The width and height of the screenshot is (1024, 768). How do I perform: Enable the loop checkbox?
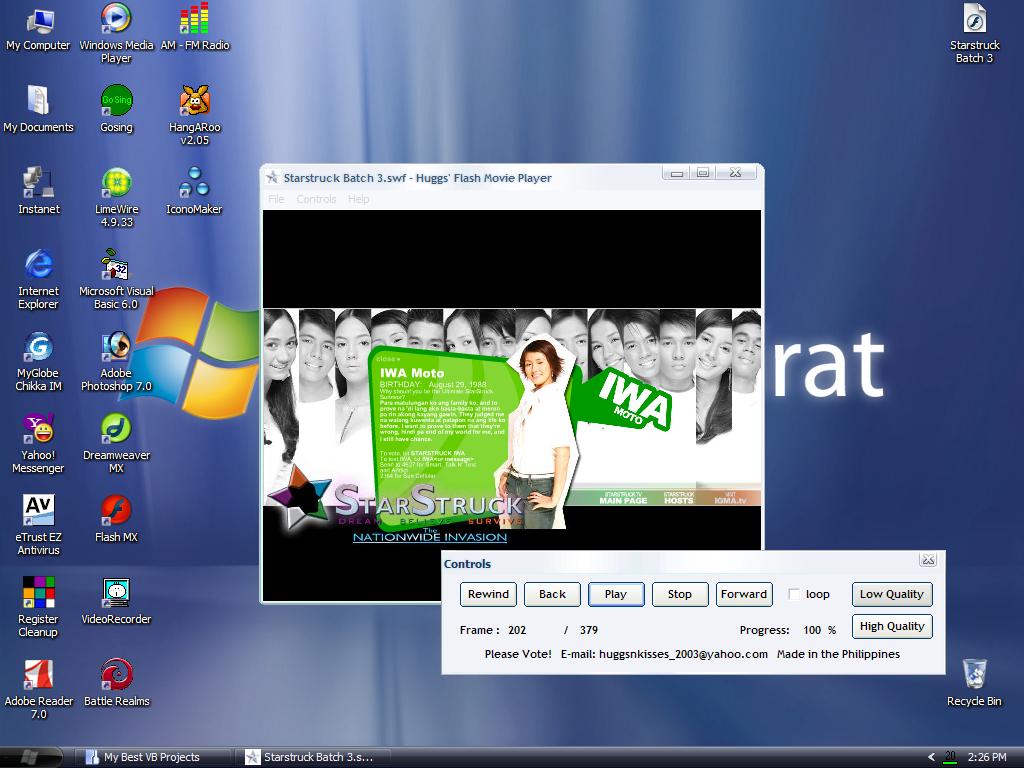[x=794, y=594]
